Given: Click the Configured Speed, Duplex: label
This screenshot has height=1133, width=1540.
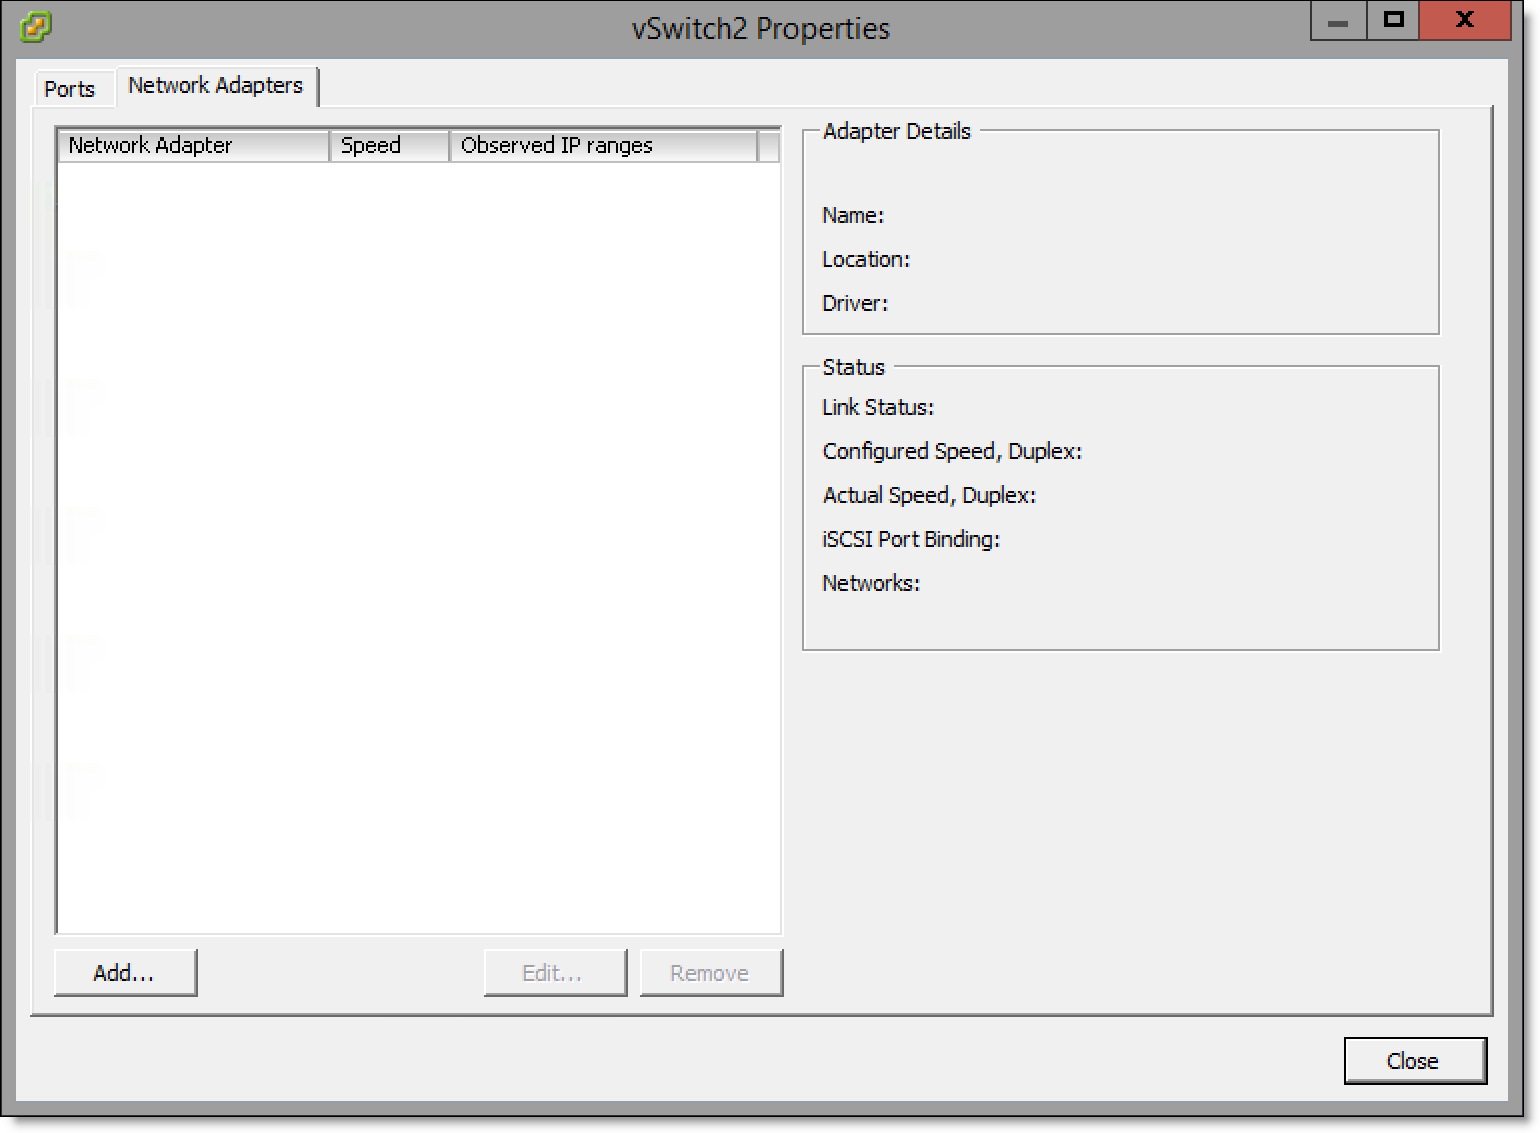Looking at the screenshot, I should [x=952, y=452].
